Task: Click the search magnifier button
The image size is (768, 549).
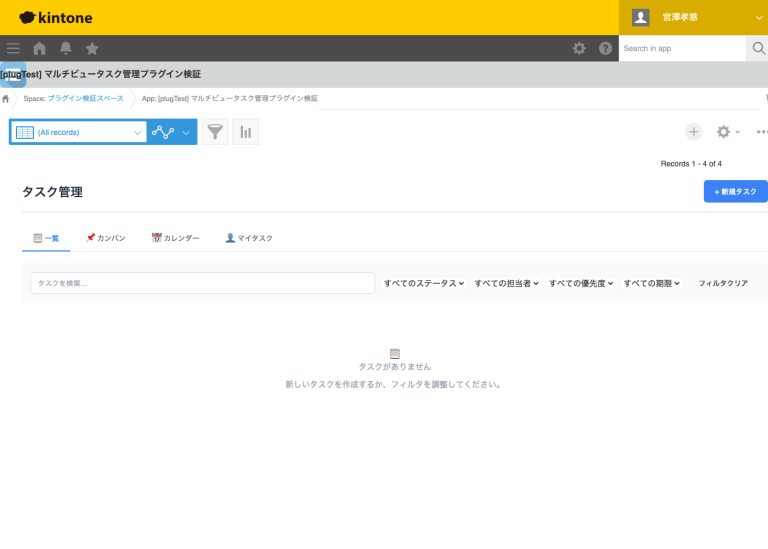Action: pos(758,48)
